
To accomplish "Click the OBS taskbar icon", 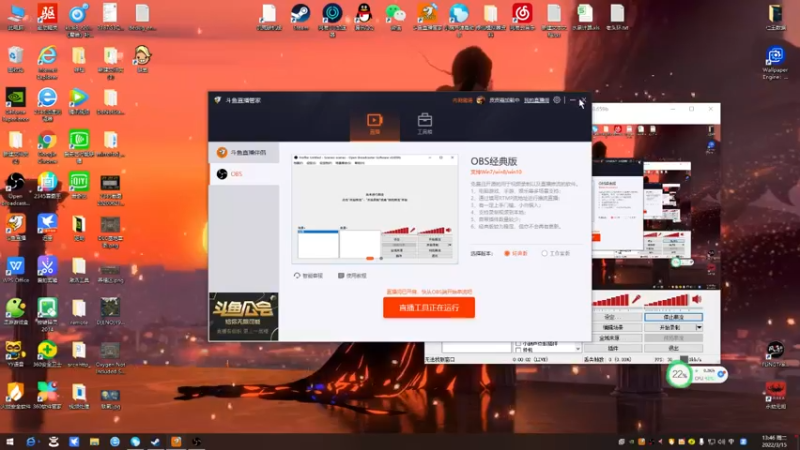I will point(196,442).
